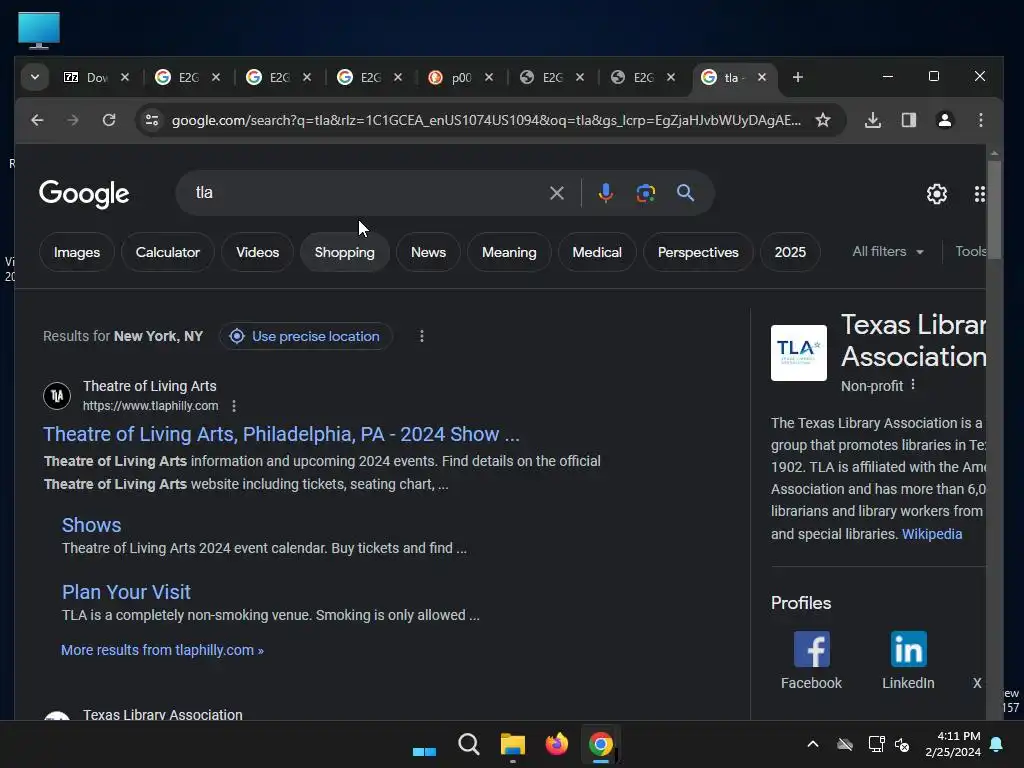Open Firefox from taskbar
The width and height of the screenshot is (1024, 768).
click(x=556, y=744)
